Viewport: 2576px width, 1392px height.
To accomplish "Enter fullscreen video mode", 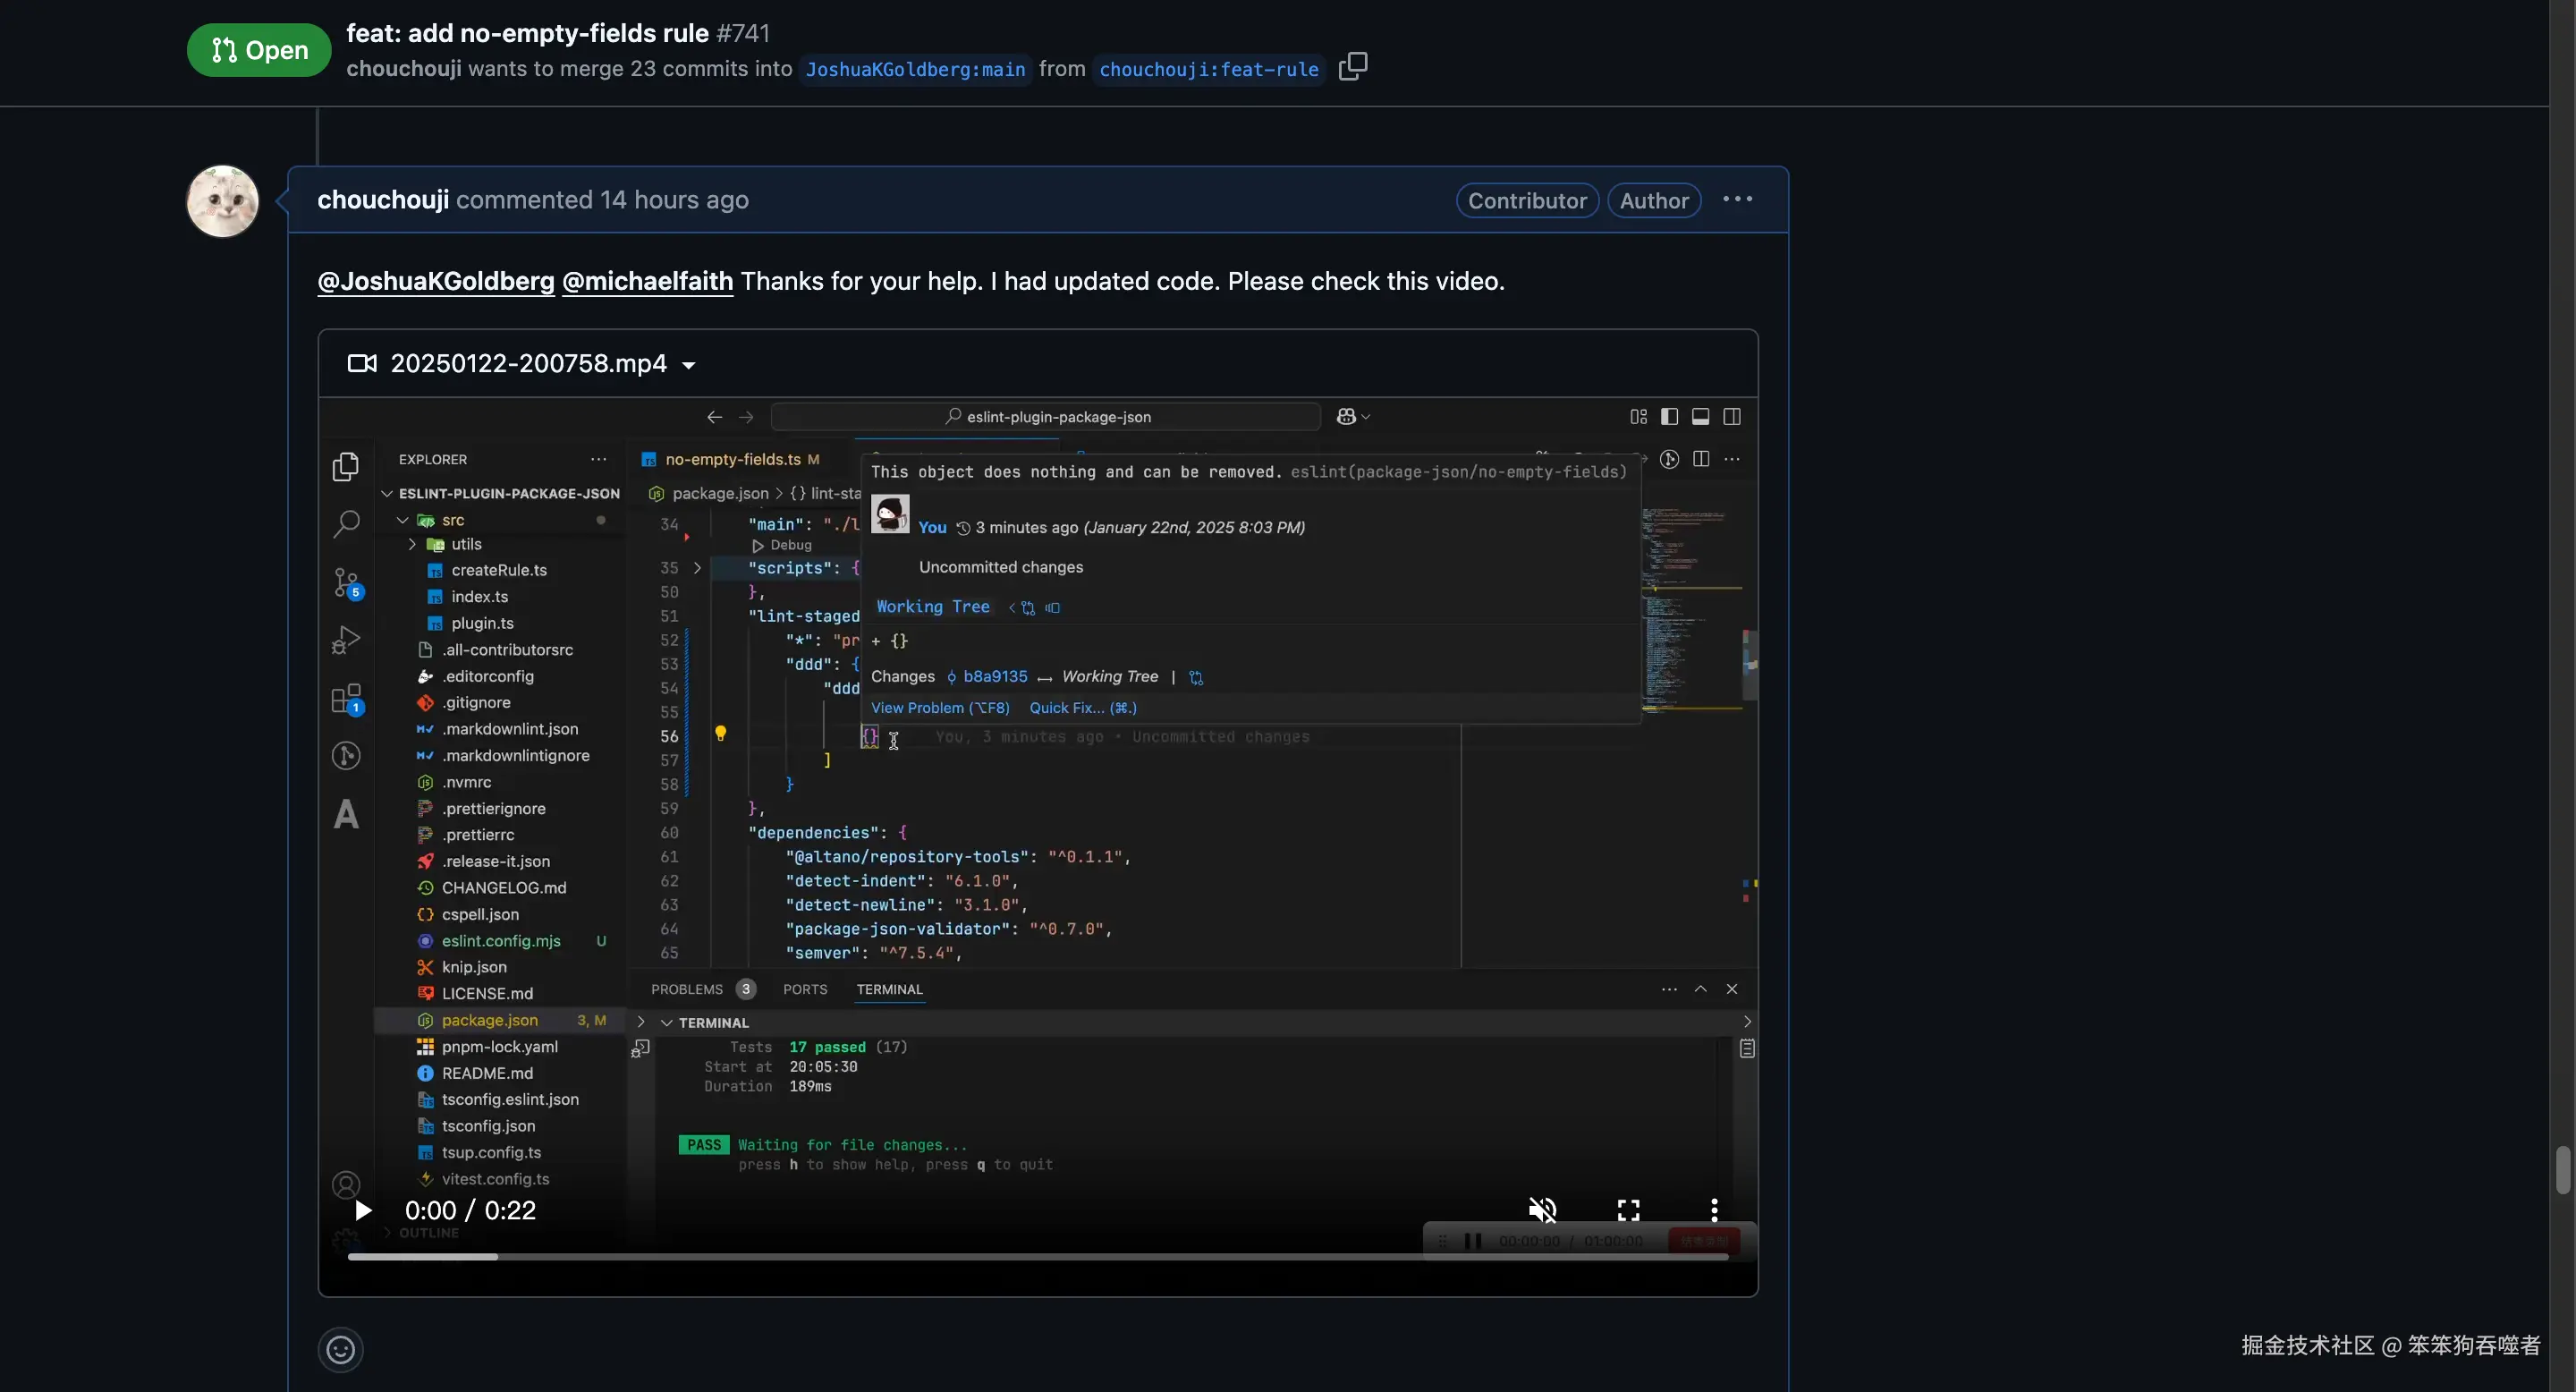I will (x=1628, y=1210).
